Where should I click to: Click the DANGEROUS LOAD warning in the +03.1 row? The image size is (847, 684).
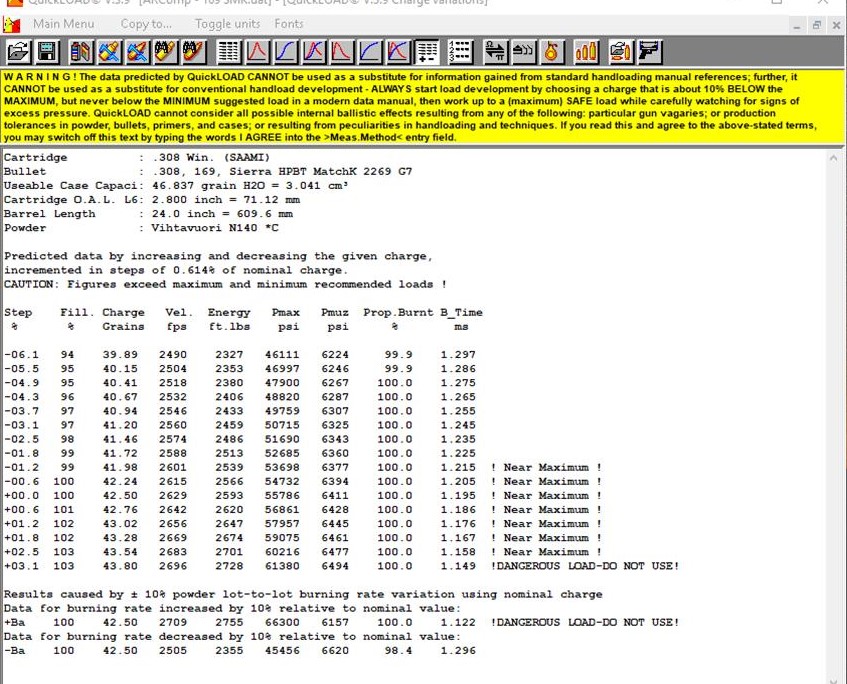[x=585, y=566]
